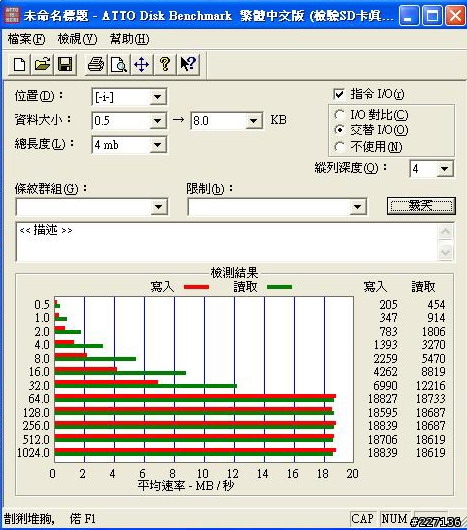The image size is (467, 530).
Task: Click the Print Preview magnifier icon
Action: point(119,64)
